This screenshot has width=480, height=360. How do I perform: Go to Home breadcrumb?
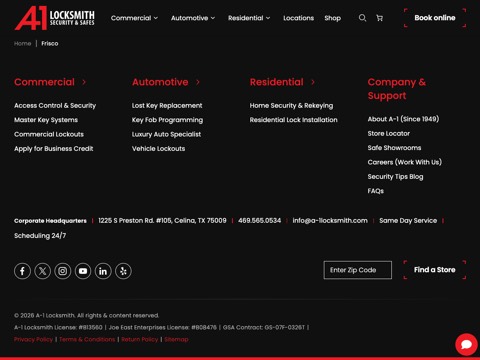[22, 43]
